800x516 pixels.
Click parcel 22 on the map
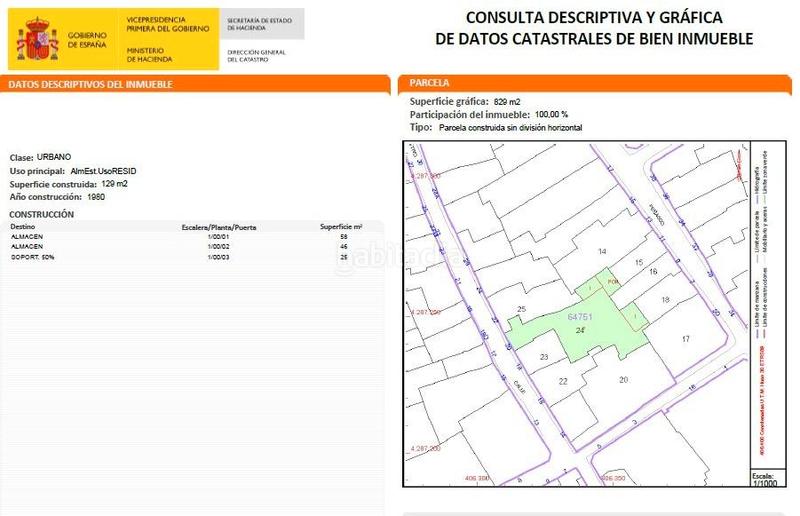click(x=563, y=382)
